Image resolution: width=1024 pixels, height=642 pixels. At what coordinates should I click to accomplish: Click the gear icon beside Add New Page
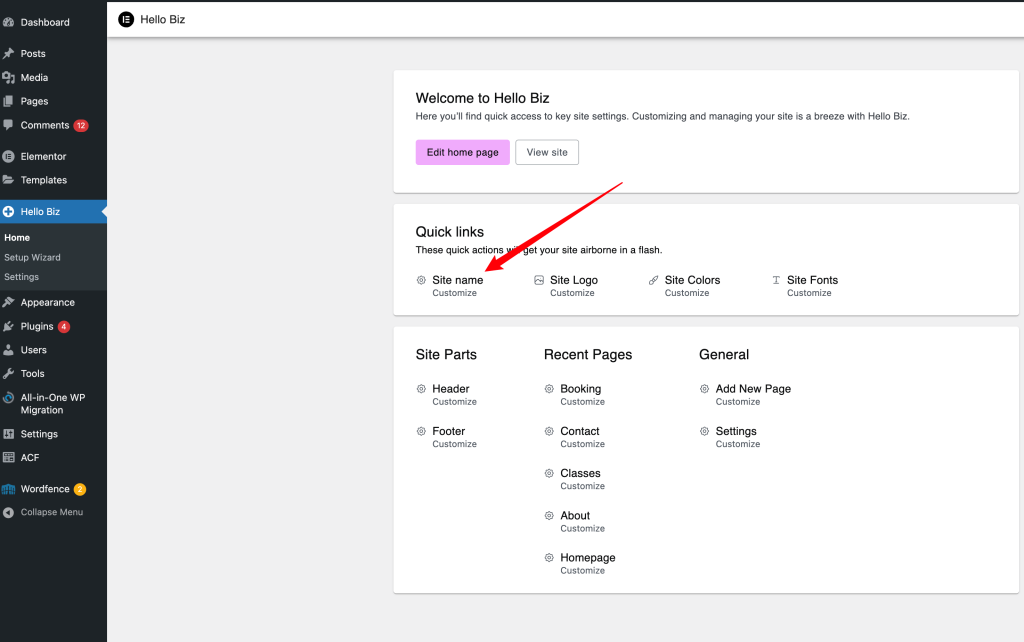705,389
